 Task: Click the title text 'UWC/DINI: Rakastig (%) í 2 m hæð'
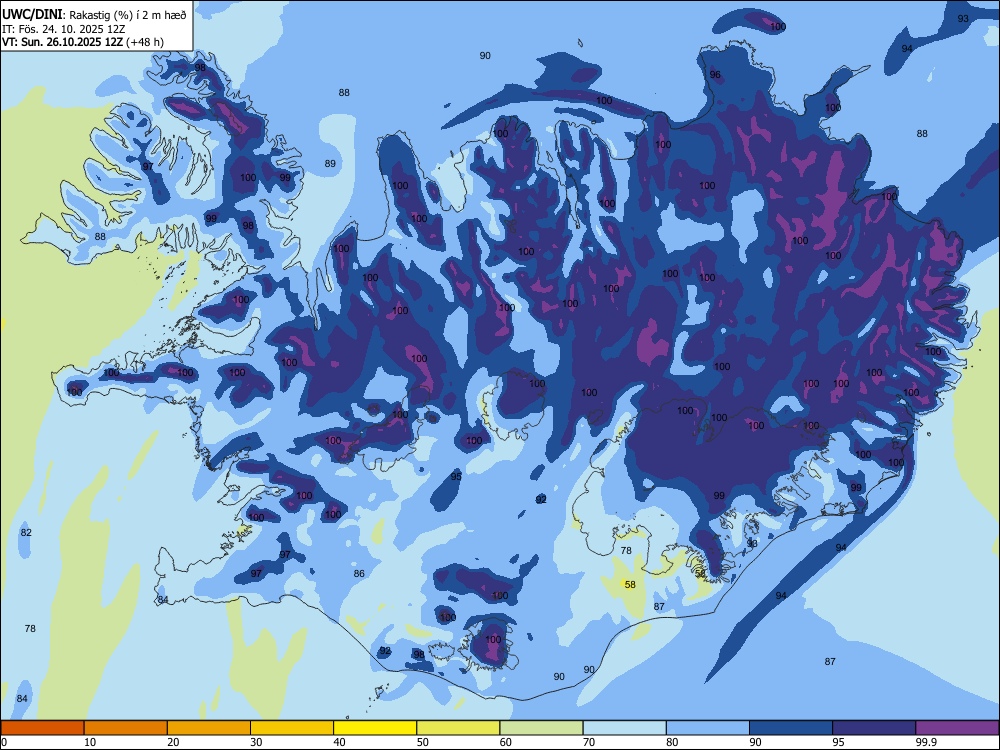pos(94,15)
